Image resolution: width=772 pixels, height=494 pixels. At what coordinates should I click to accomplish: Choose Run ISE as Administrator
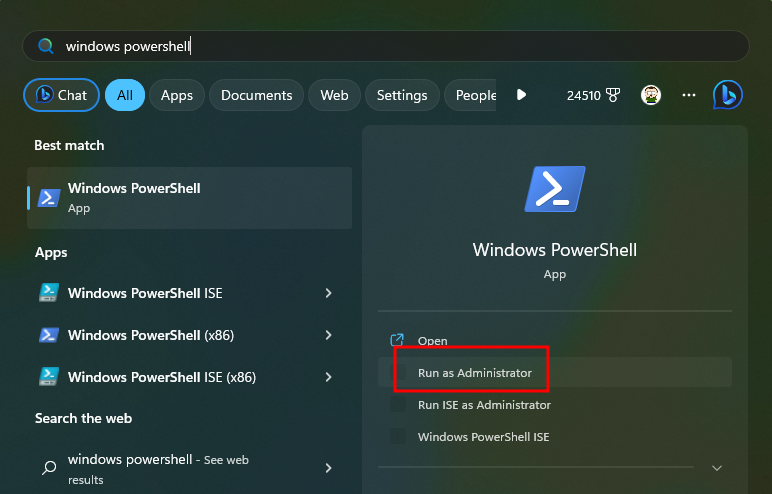555,405
